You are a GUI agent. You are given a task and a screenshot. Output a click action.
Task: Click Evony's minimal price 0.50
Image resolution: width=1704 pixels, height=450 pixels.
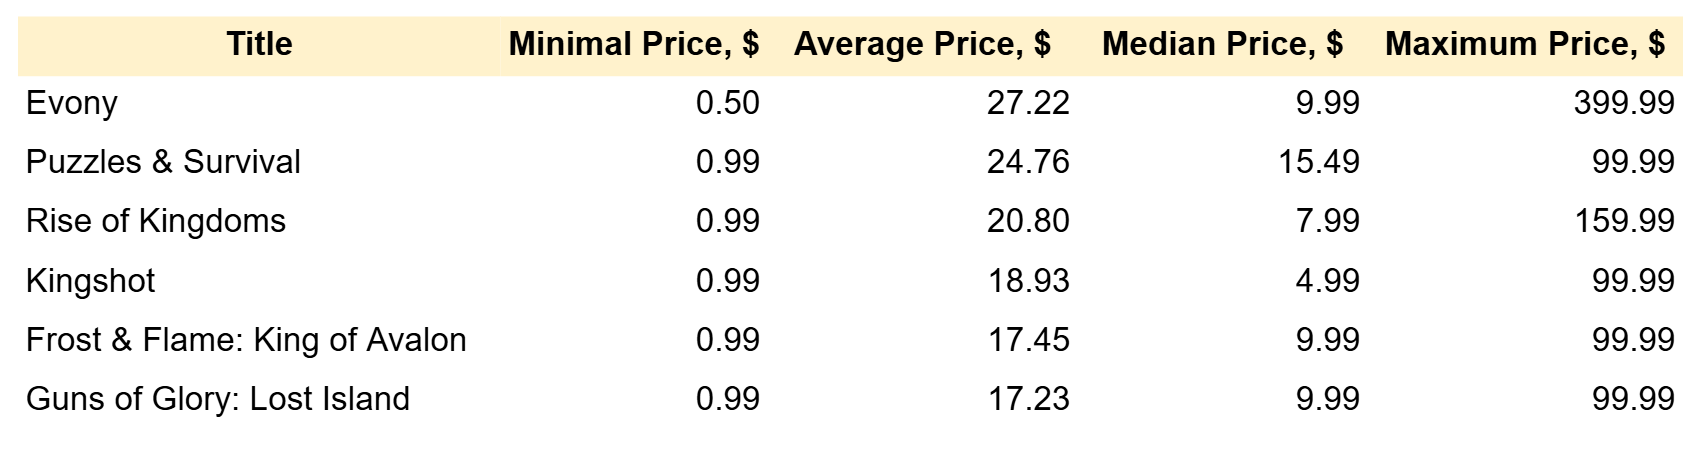(727, 103)
